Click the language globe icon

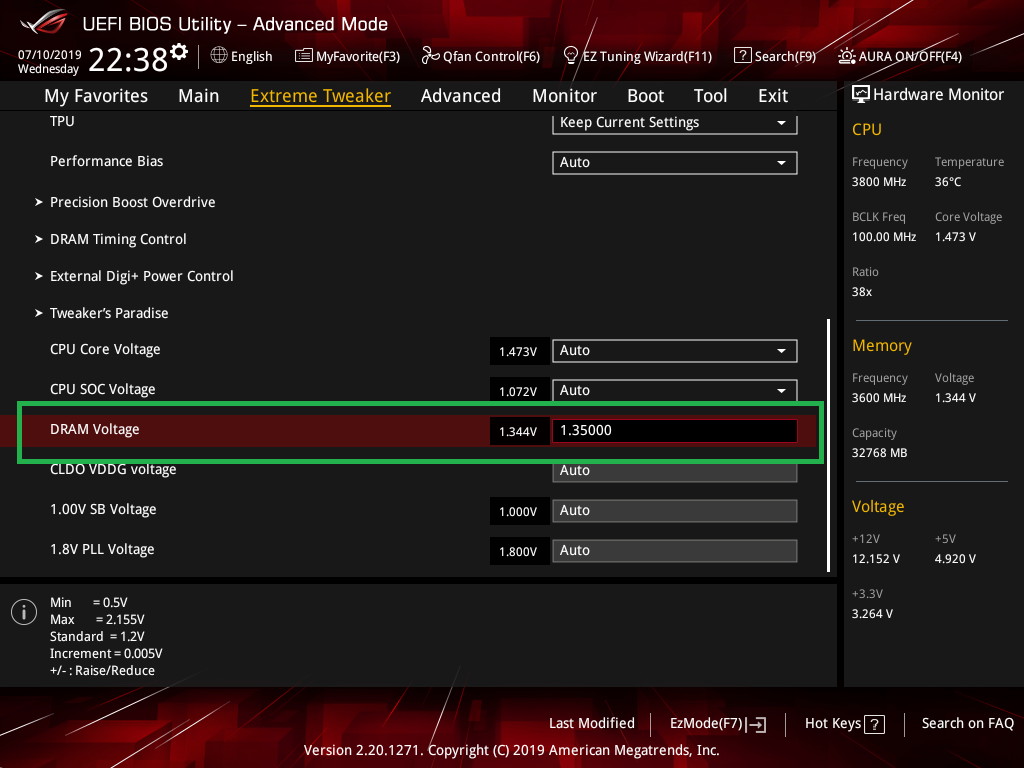click(x=219, y=56)
